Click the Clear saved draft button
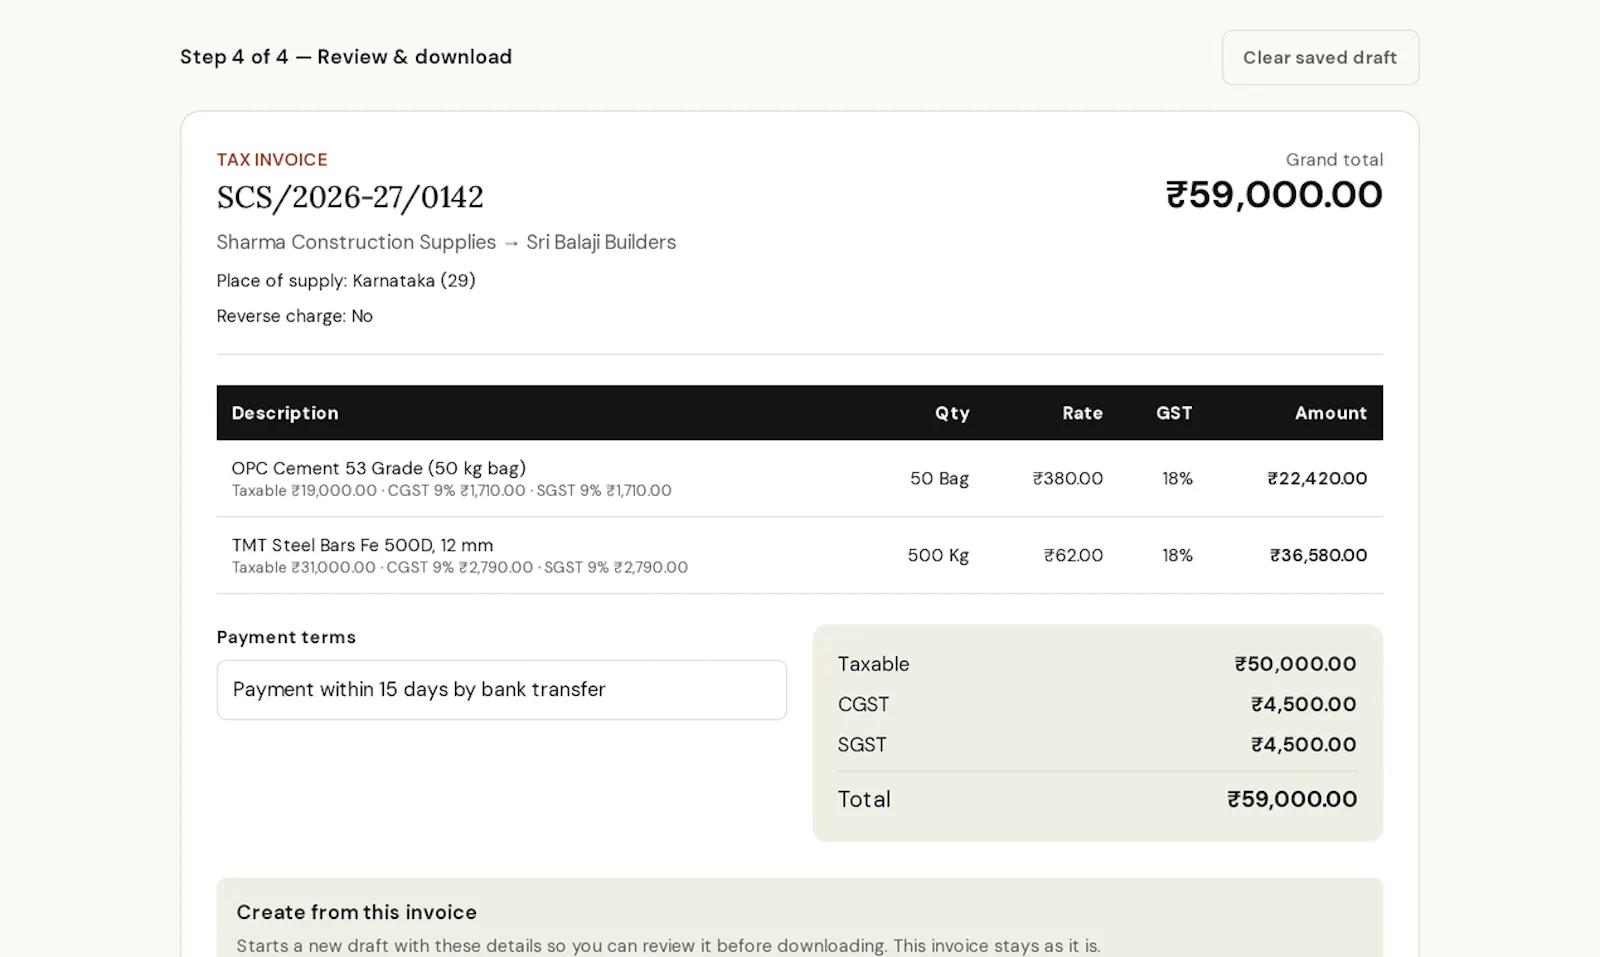 tap(1320, 58)
